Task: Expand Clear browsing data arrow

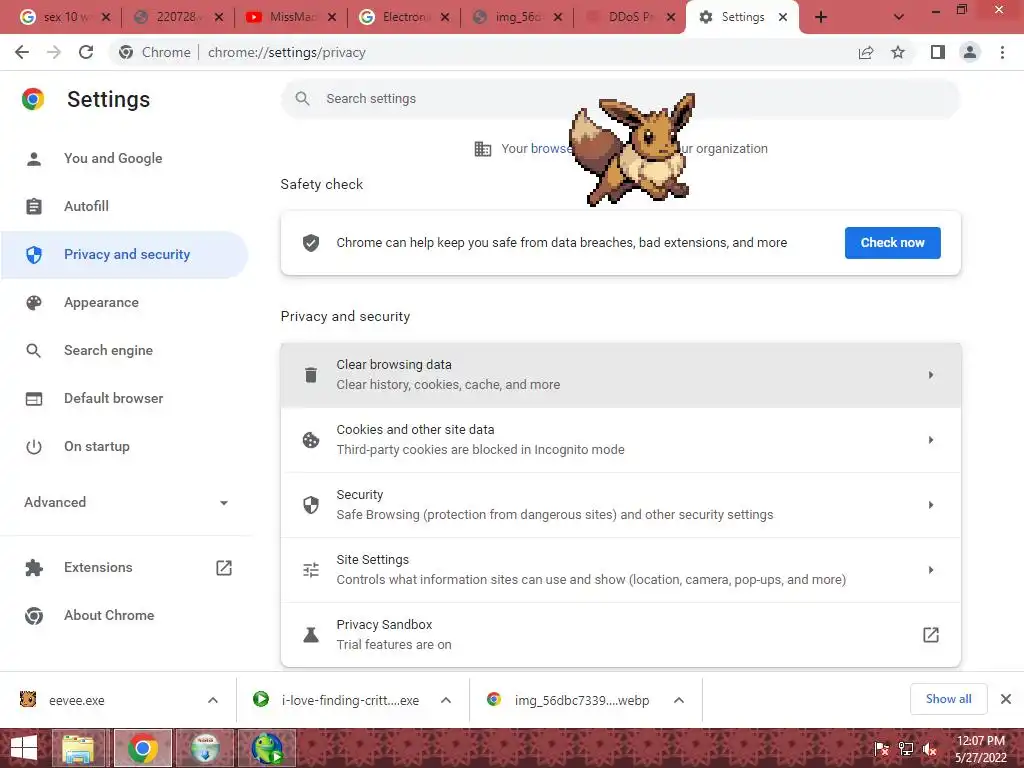Action: click(x=931, y=375)
